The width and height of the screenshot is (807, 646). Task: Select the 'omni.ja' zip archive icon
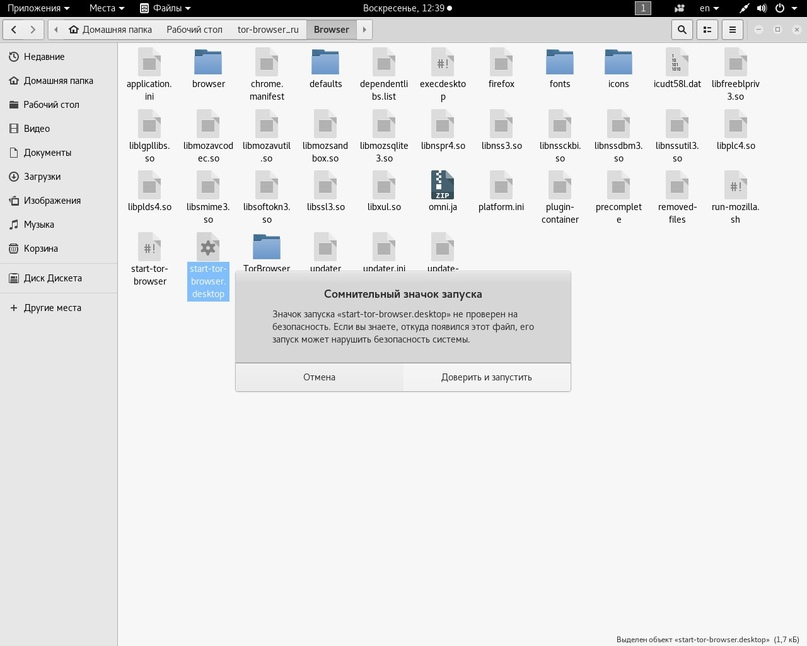[443, 185]
